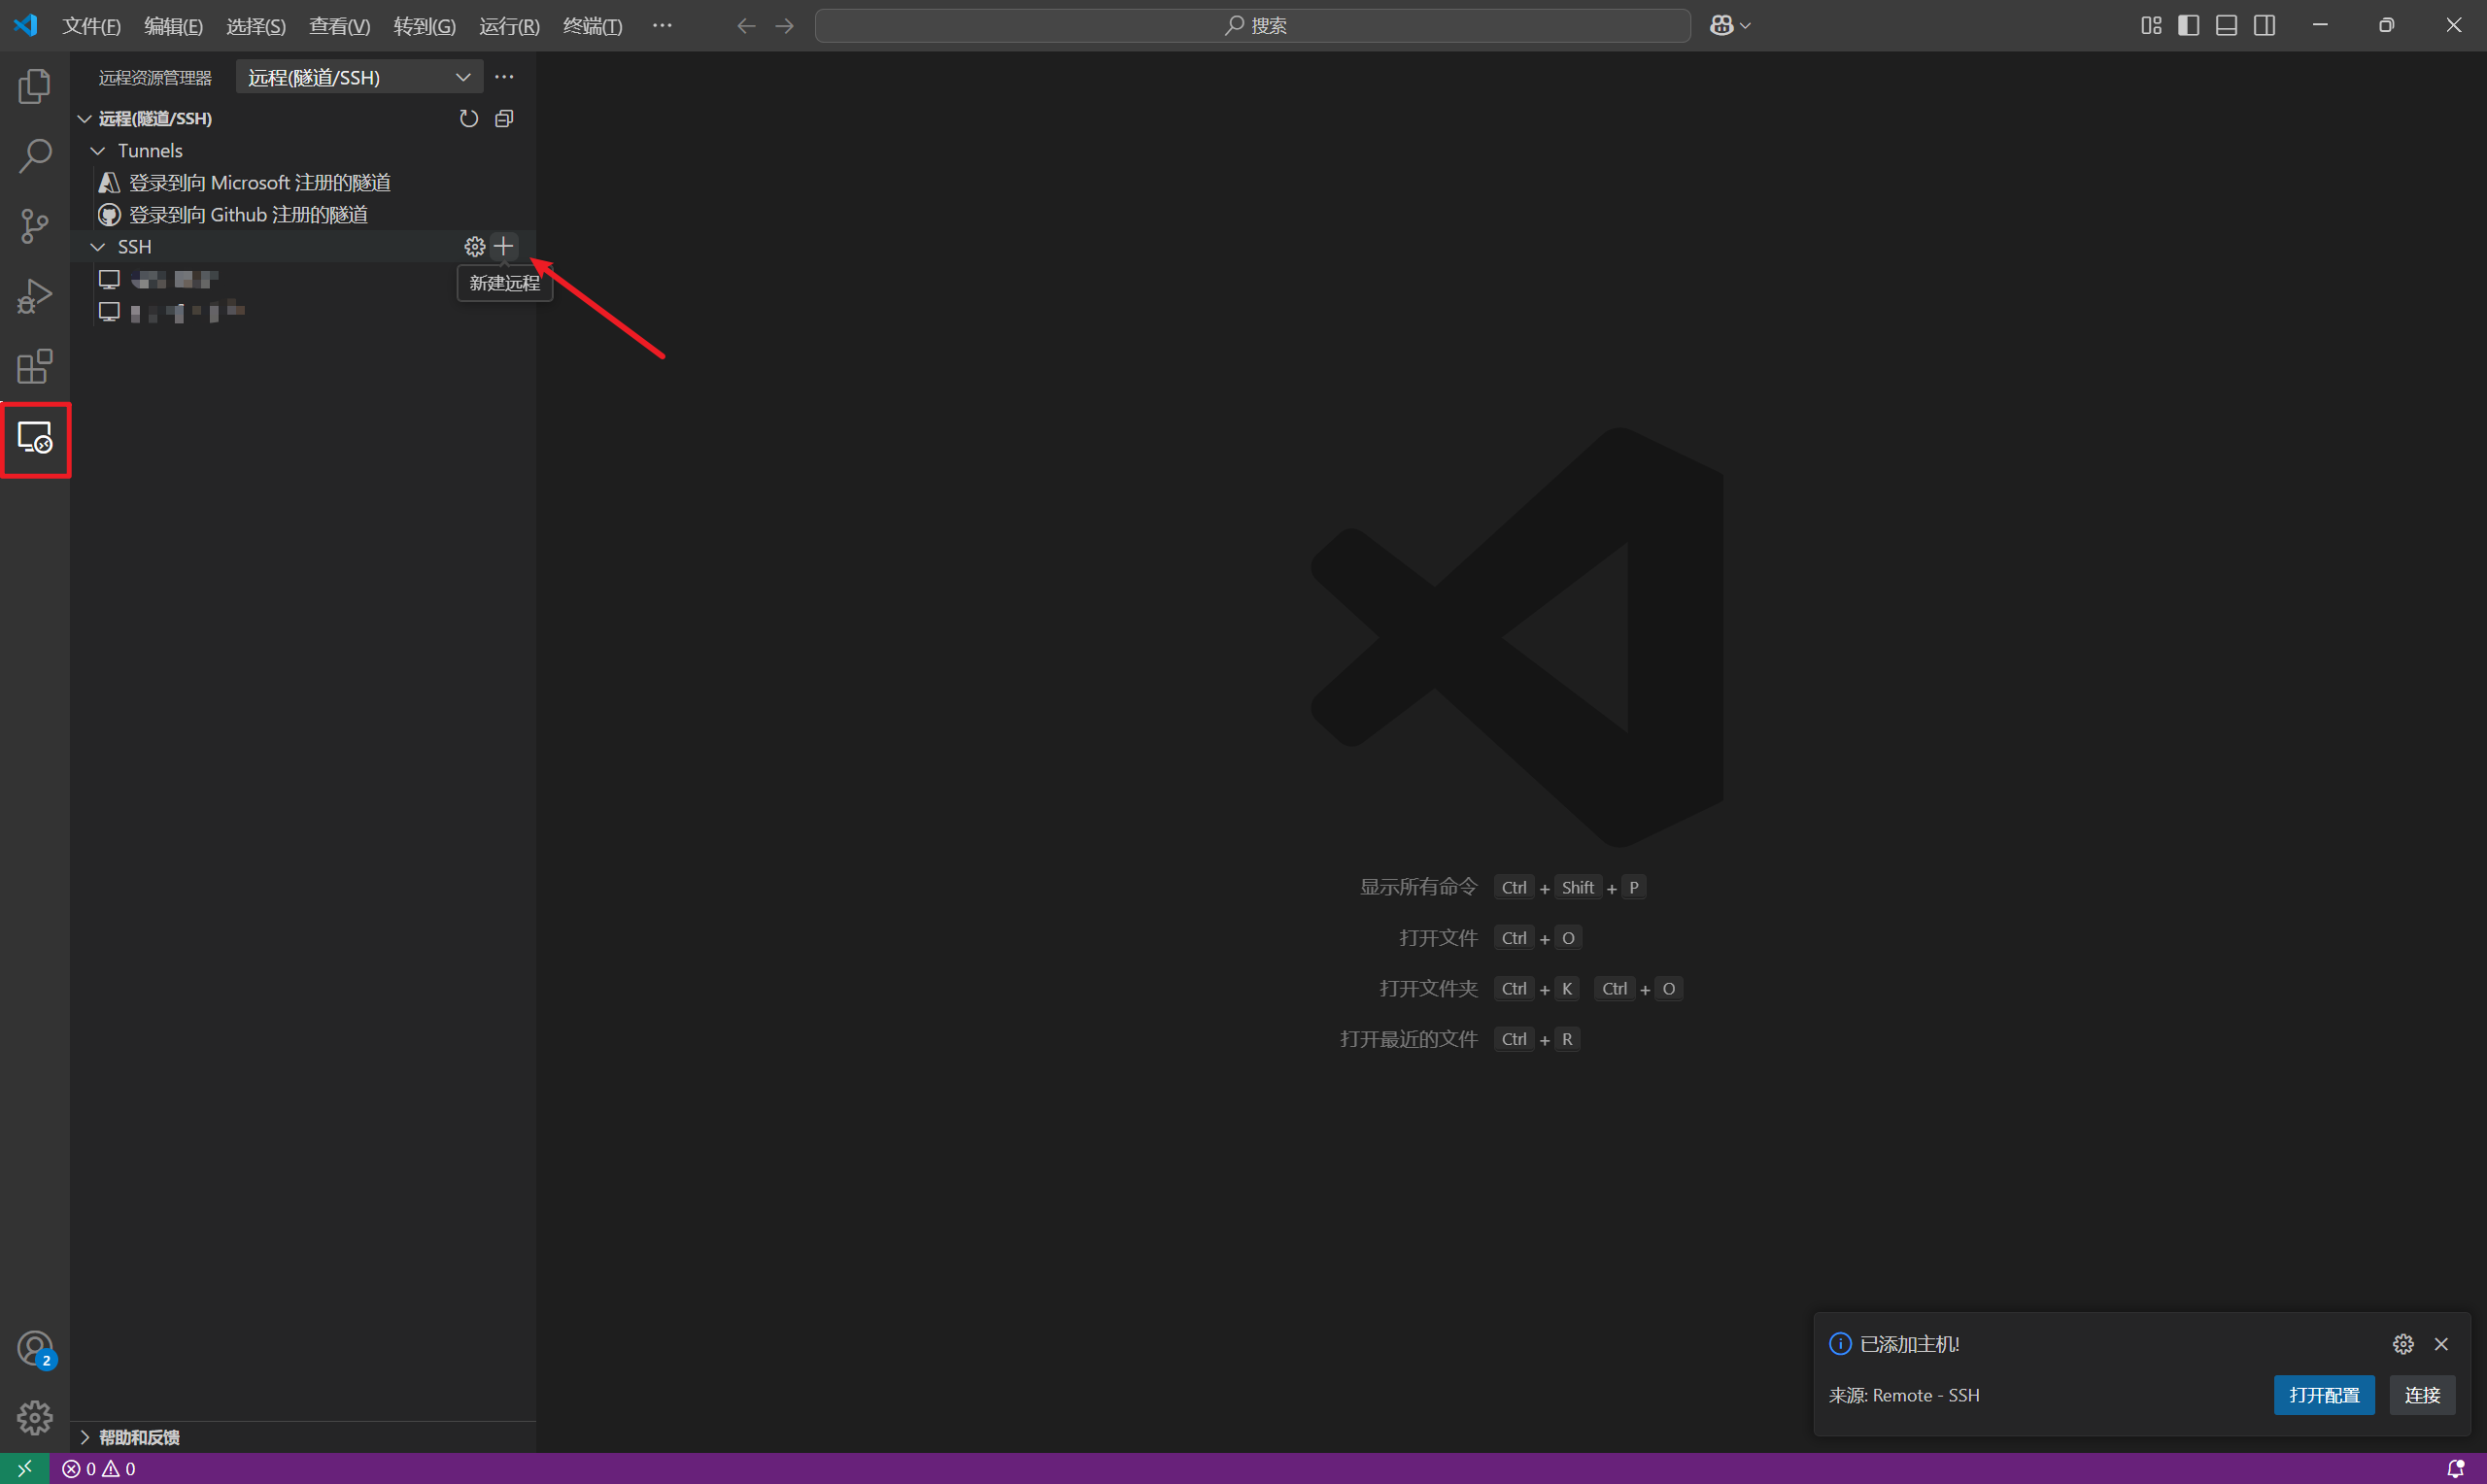Viewport: 2487px width, 1484px height.
Task: Open notification settings gear in toast
Action: point(2403,1344)
